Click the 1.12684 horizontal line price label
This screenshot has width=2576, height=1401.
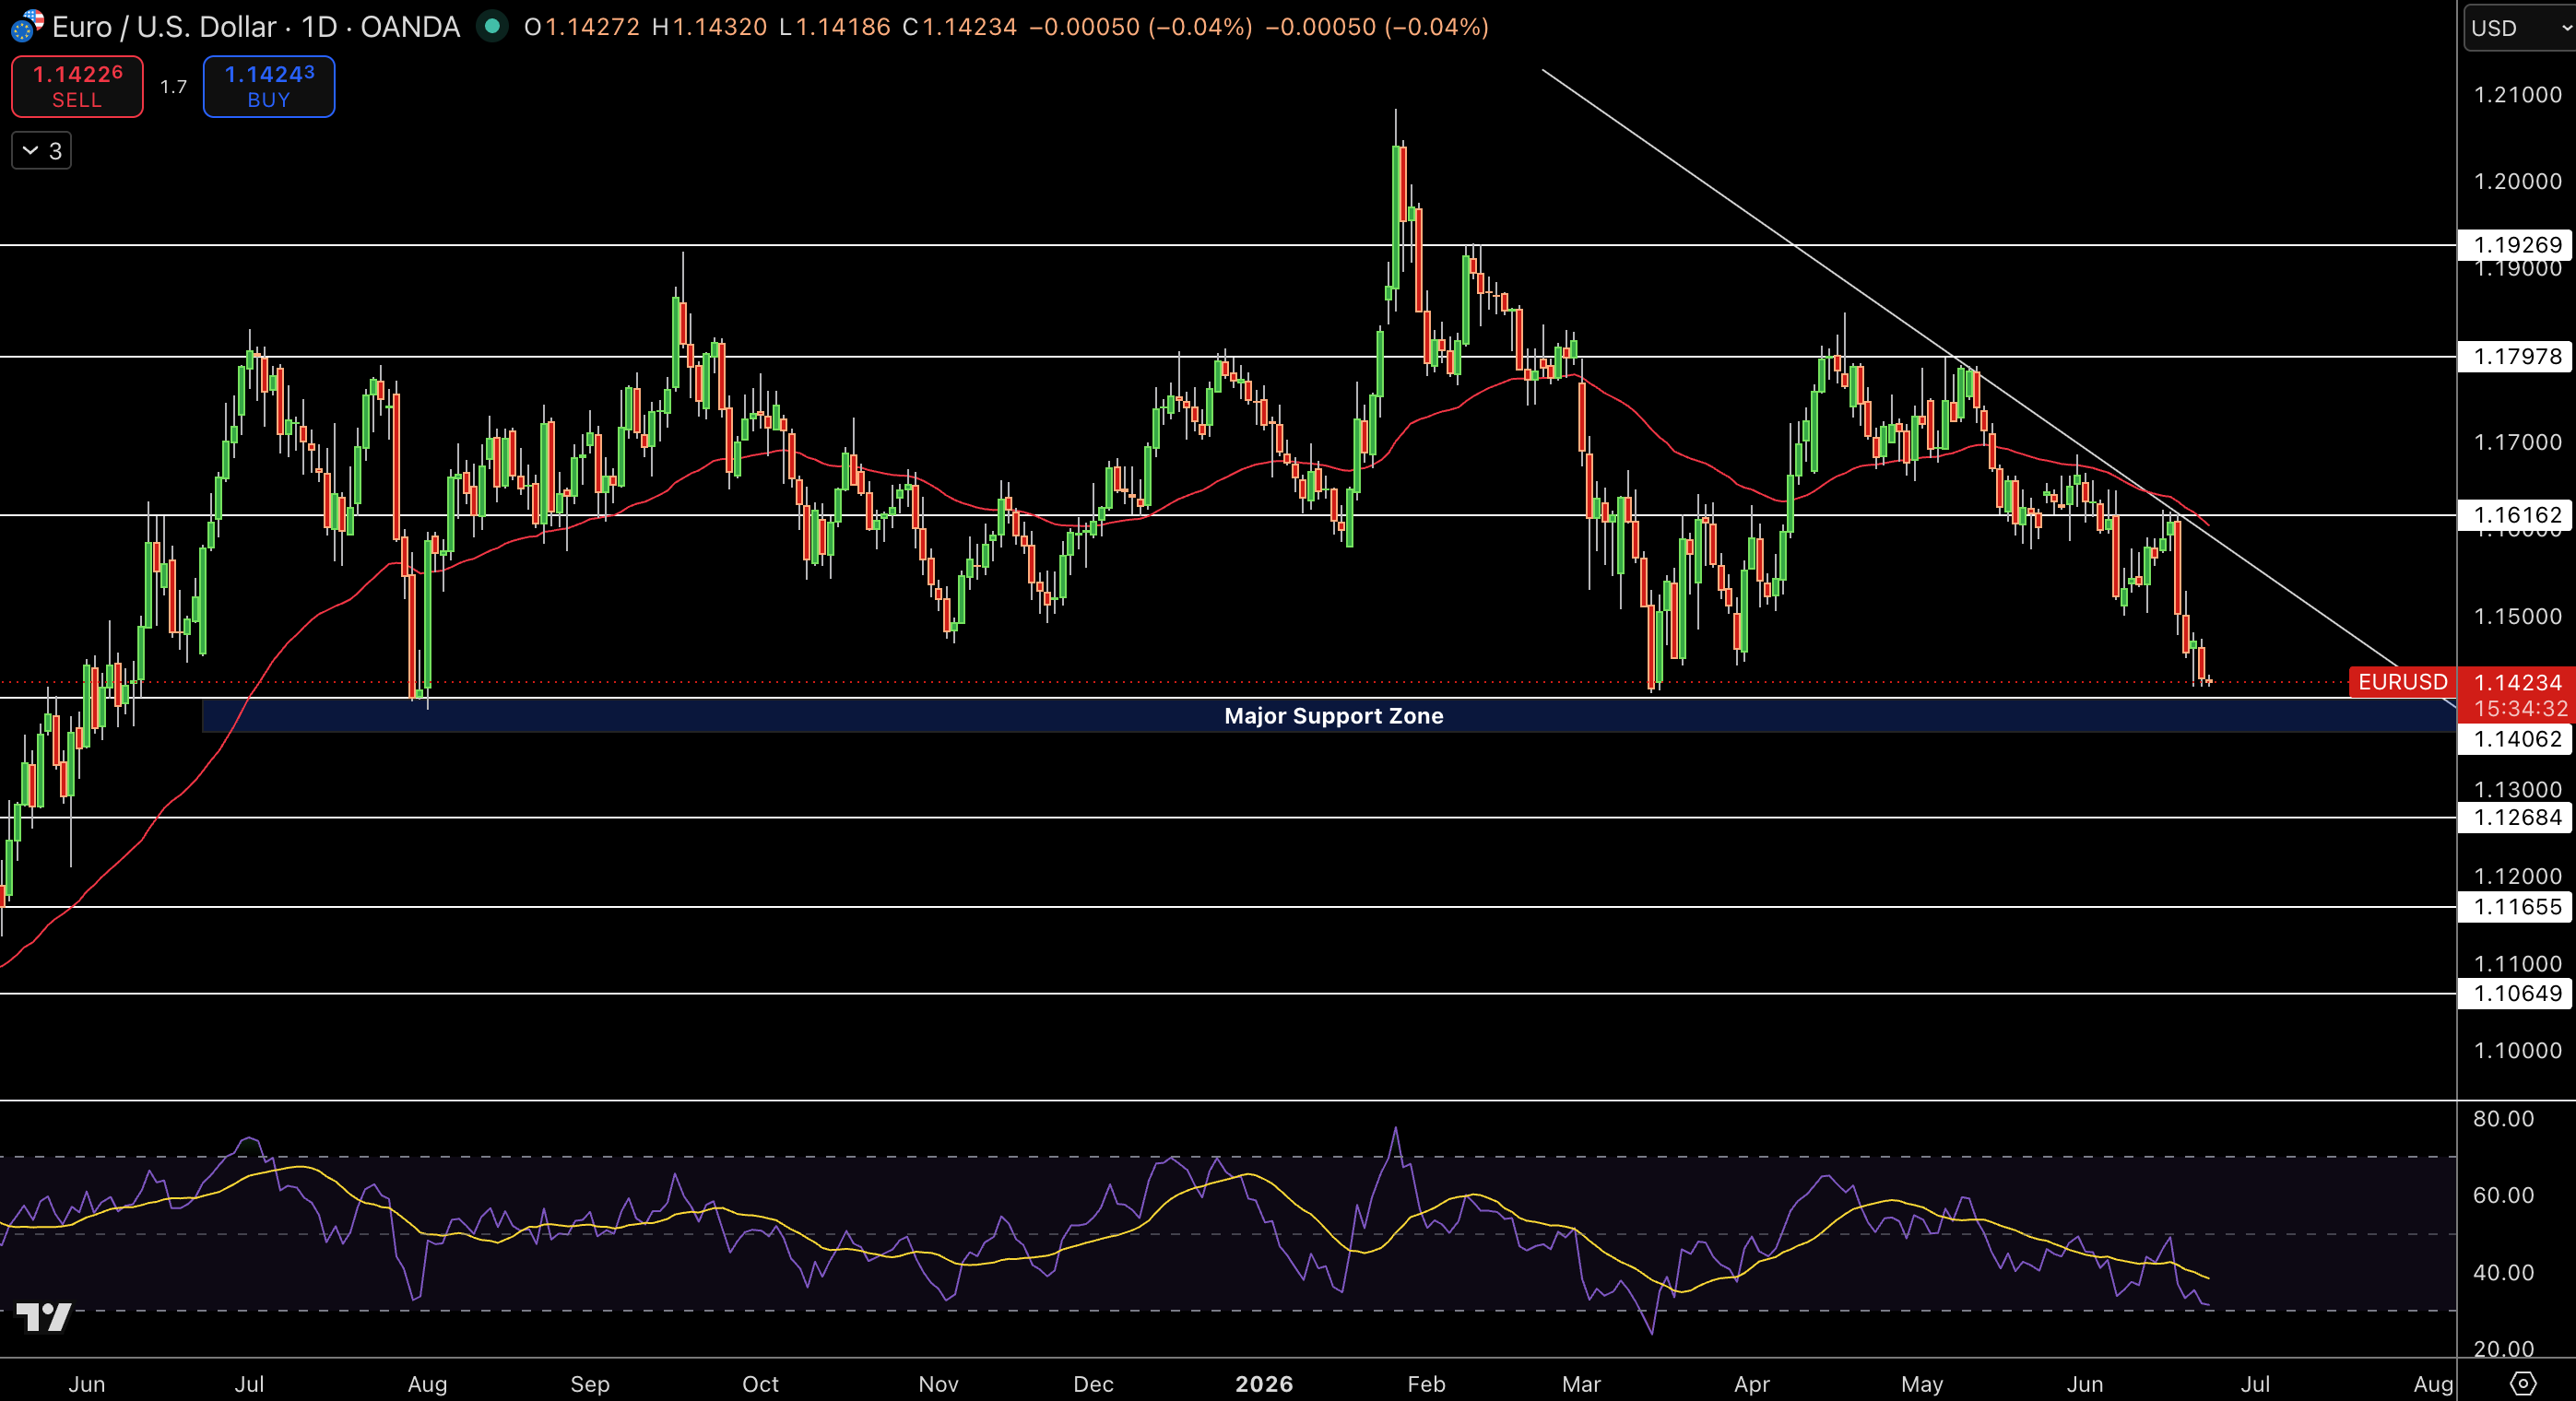[2517, 817]
